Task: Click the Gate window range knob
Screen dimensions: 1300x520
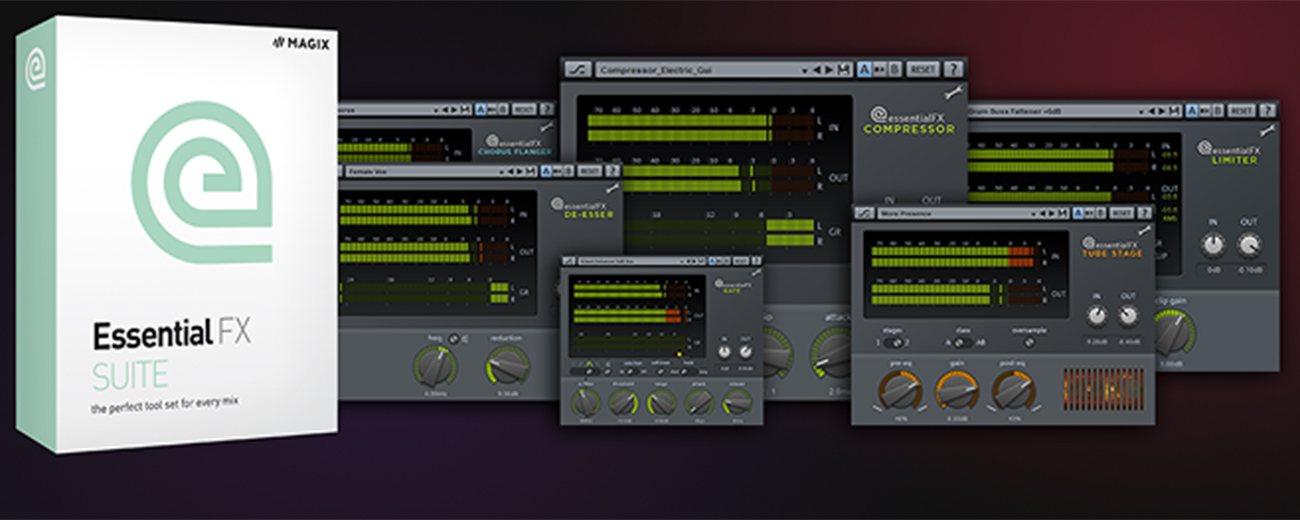Action: 661,403
